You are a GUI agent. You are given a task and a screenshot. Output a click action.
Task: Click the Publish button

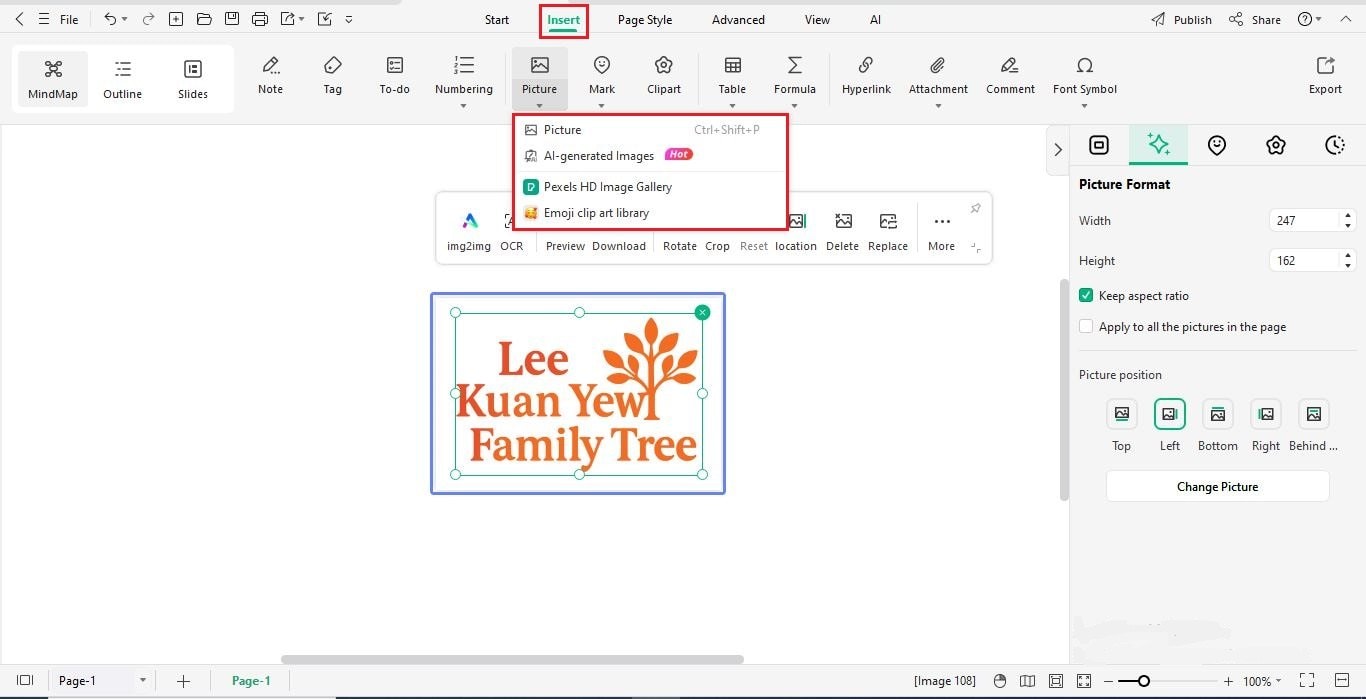pos(1181,20)
